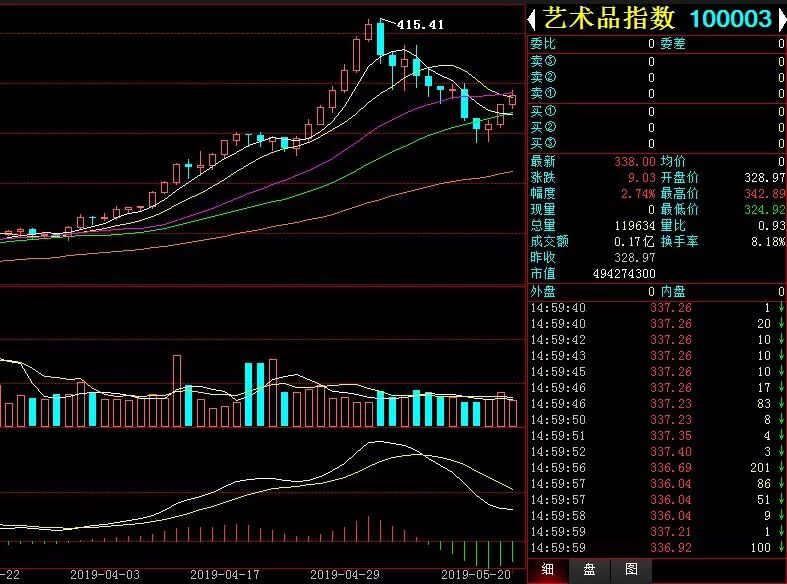Select the 14:59:51 tick at 337.35
Viewport: 787px width, 584px height.
657,436
